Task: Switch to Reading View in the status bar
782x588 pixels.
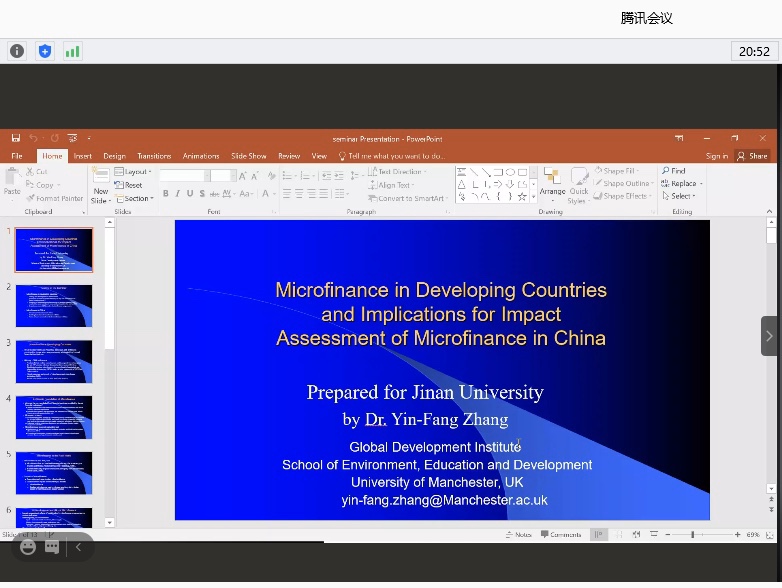Action: pos(636,534)
